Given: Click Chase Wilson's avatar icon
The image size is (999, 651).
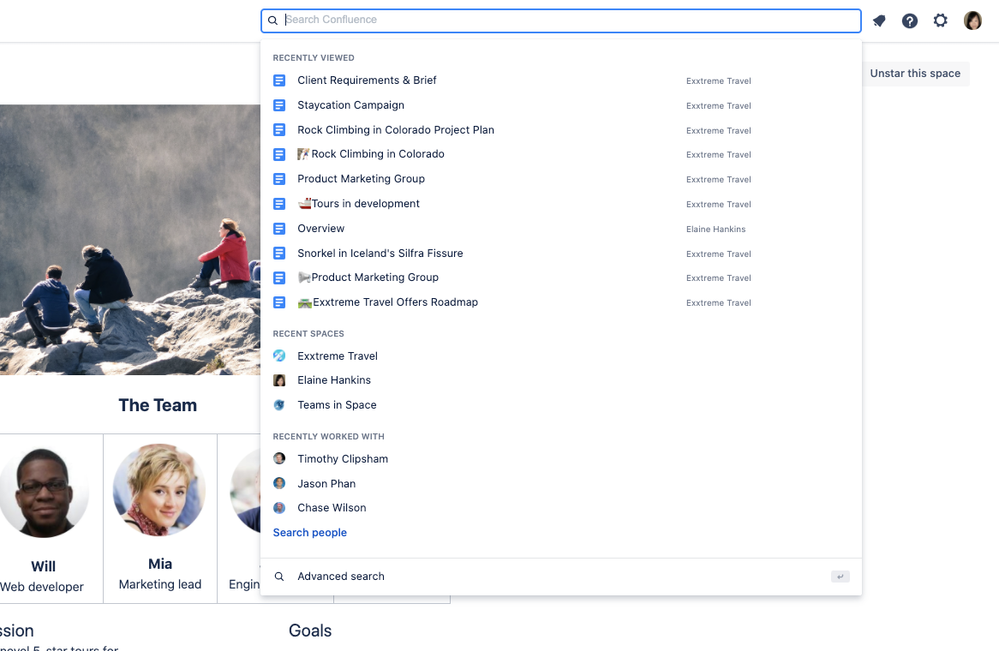Looking at the screenshot, I should (279, 508).
